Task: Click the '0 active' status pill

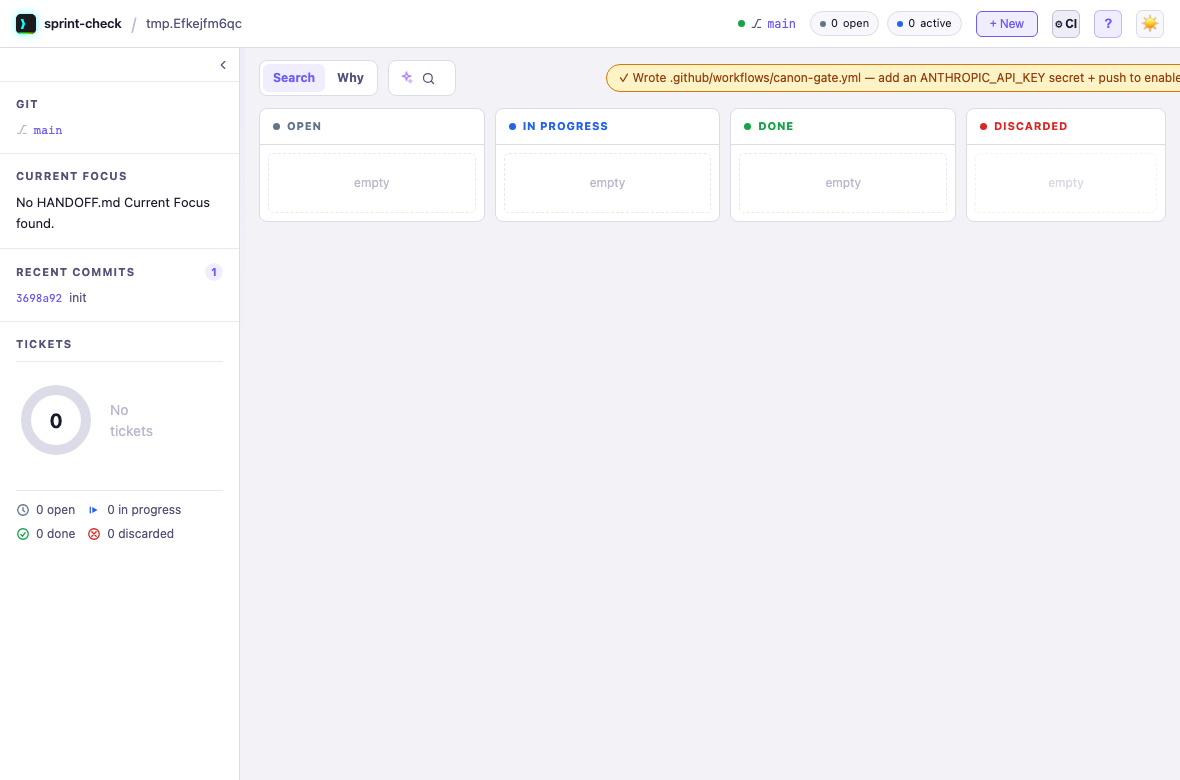Action: click(x=924, y=23)
